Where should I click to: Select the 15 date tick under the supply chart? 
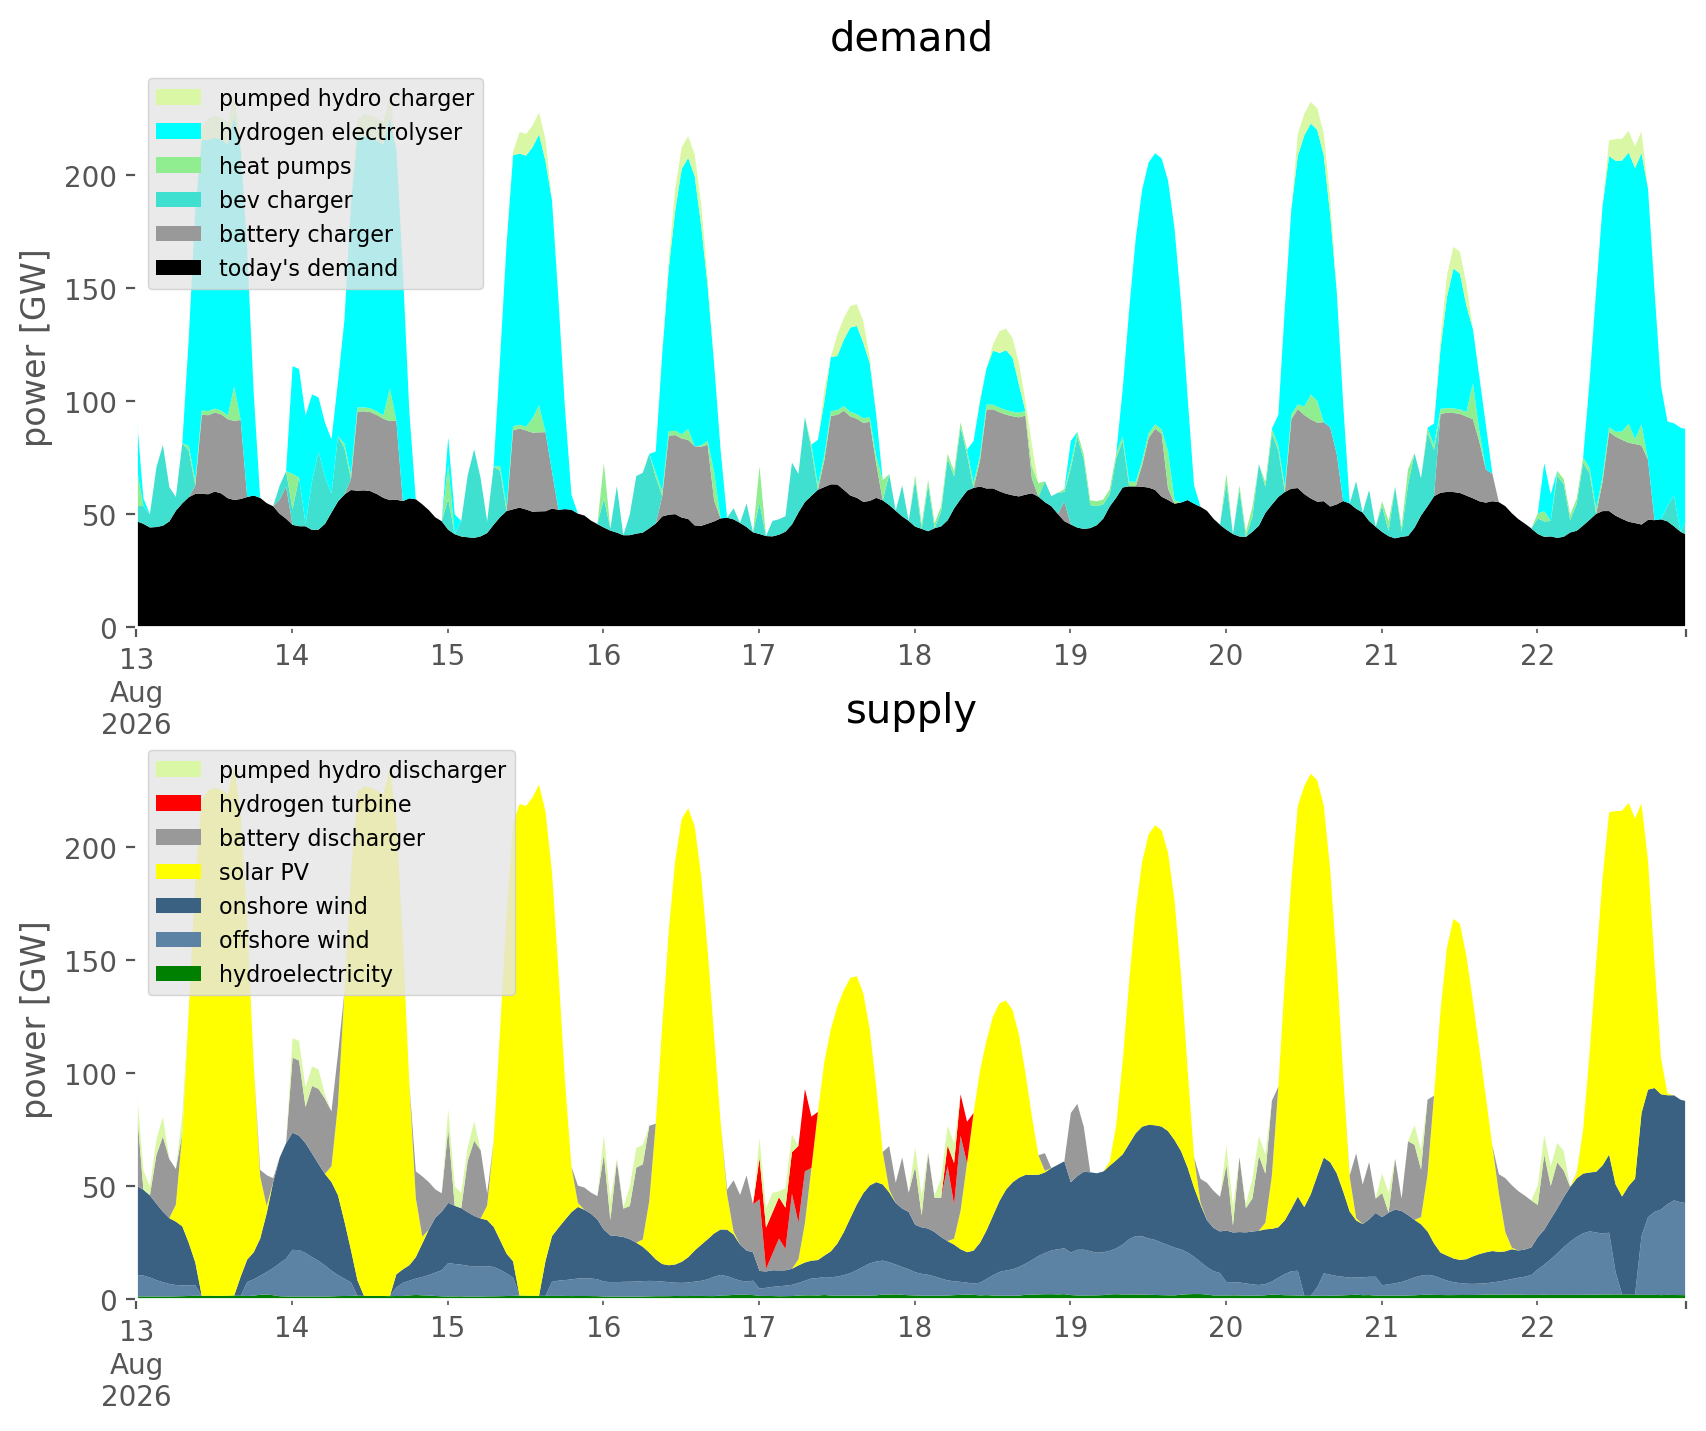448,1328
